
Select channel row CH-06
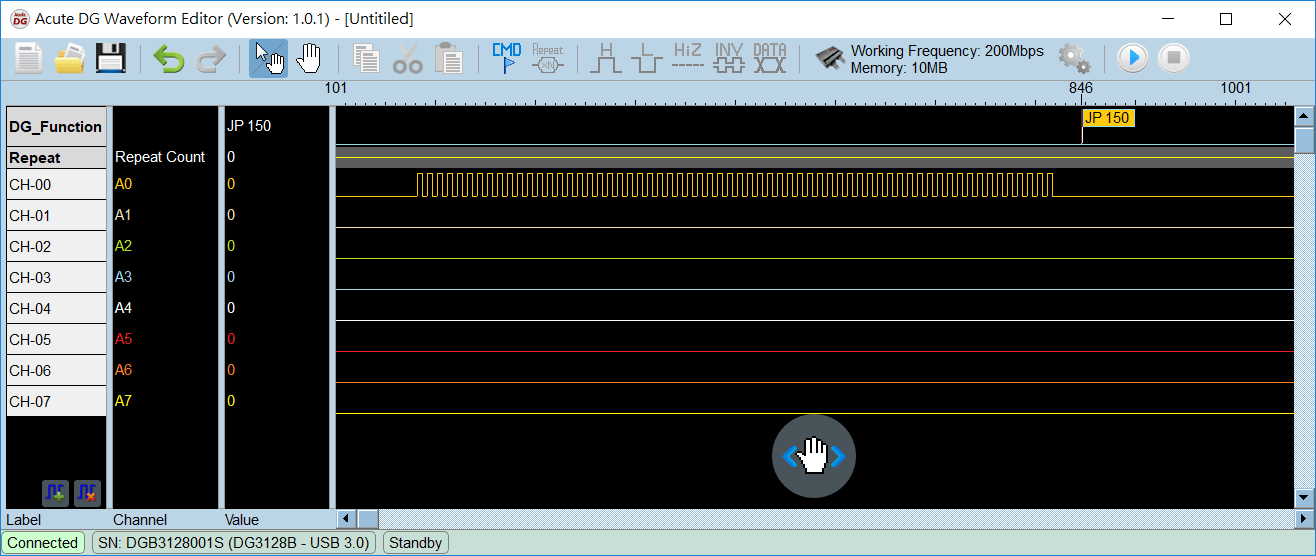[x=56, y=371]
